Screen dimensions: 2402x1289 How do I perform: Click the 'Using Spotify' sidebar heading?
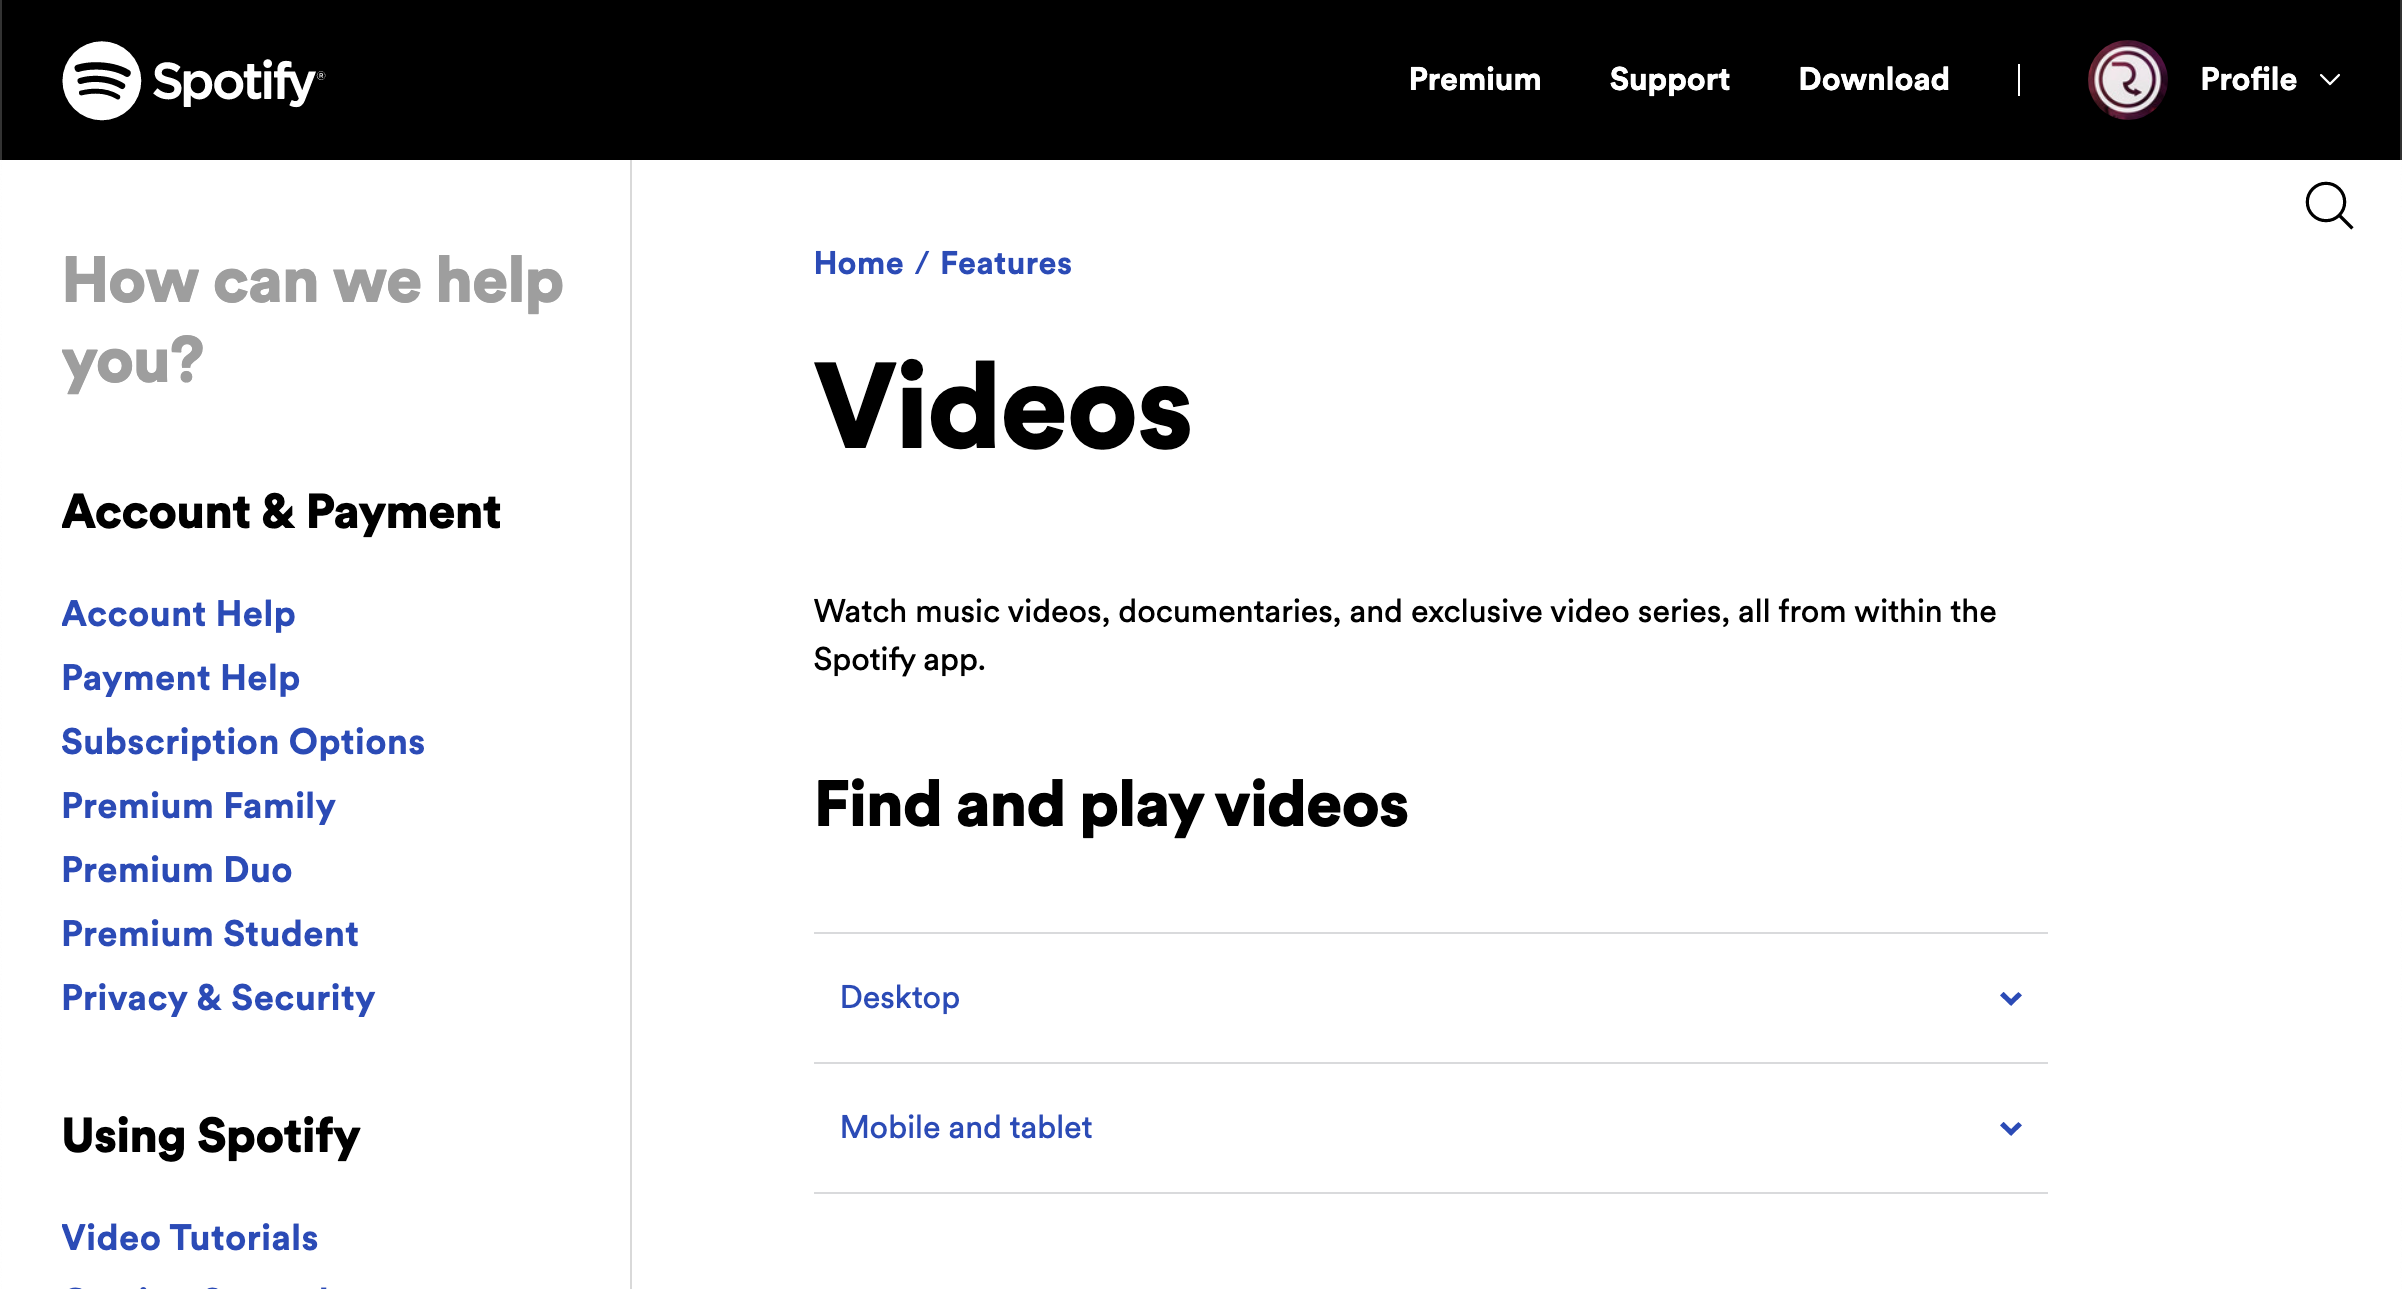211,1136
